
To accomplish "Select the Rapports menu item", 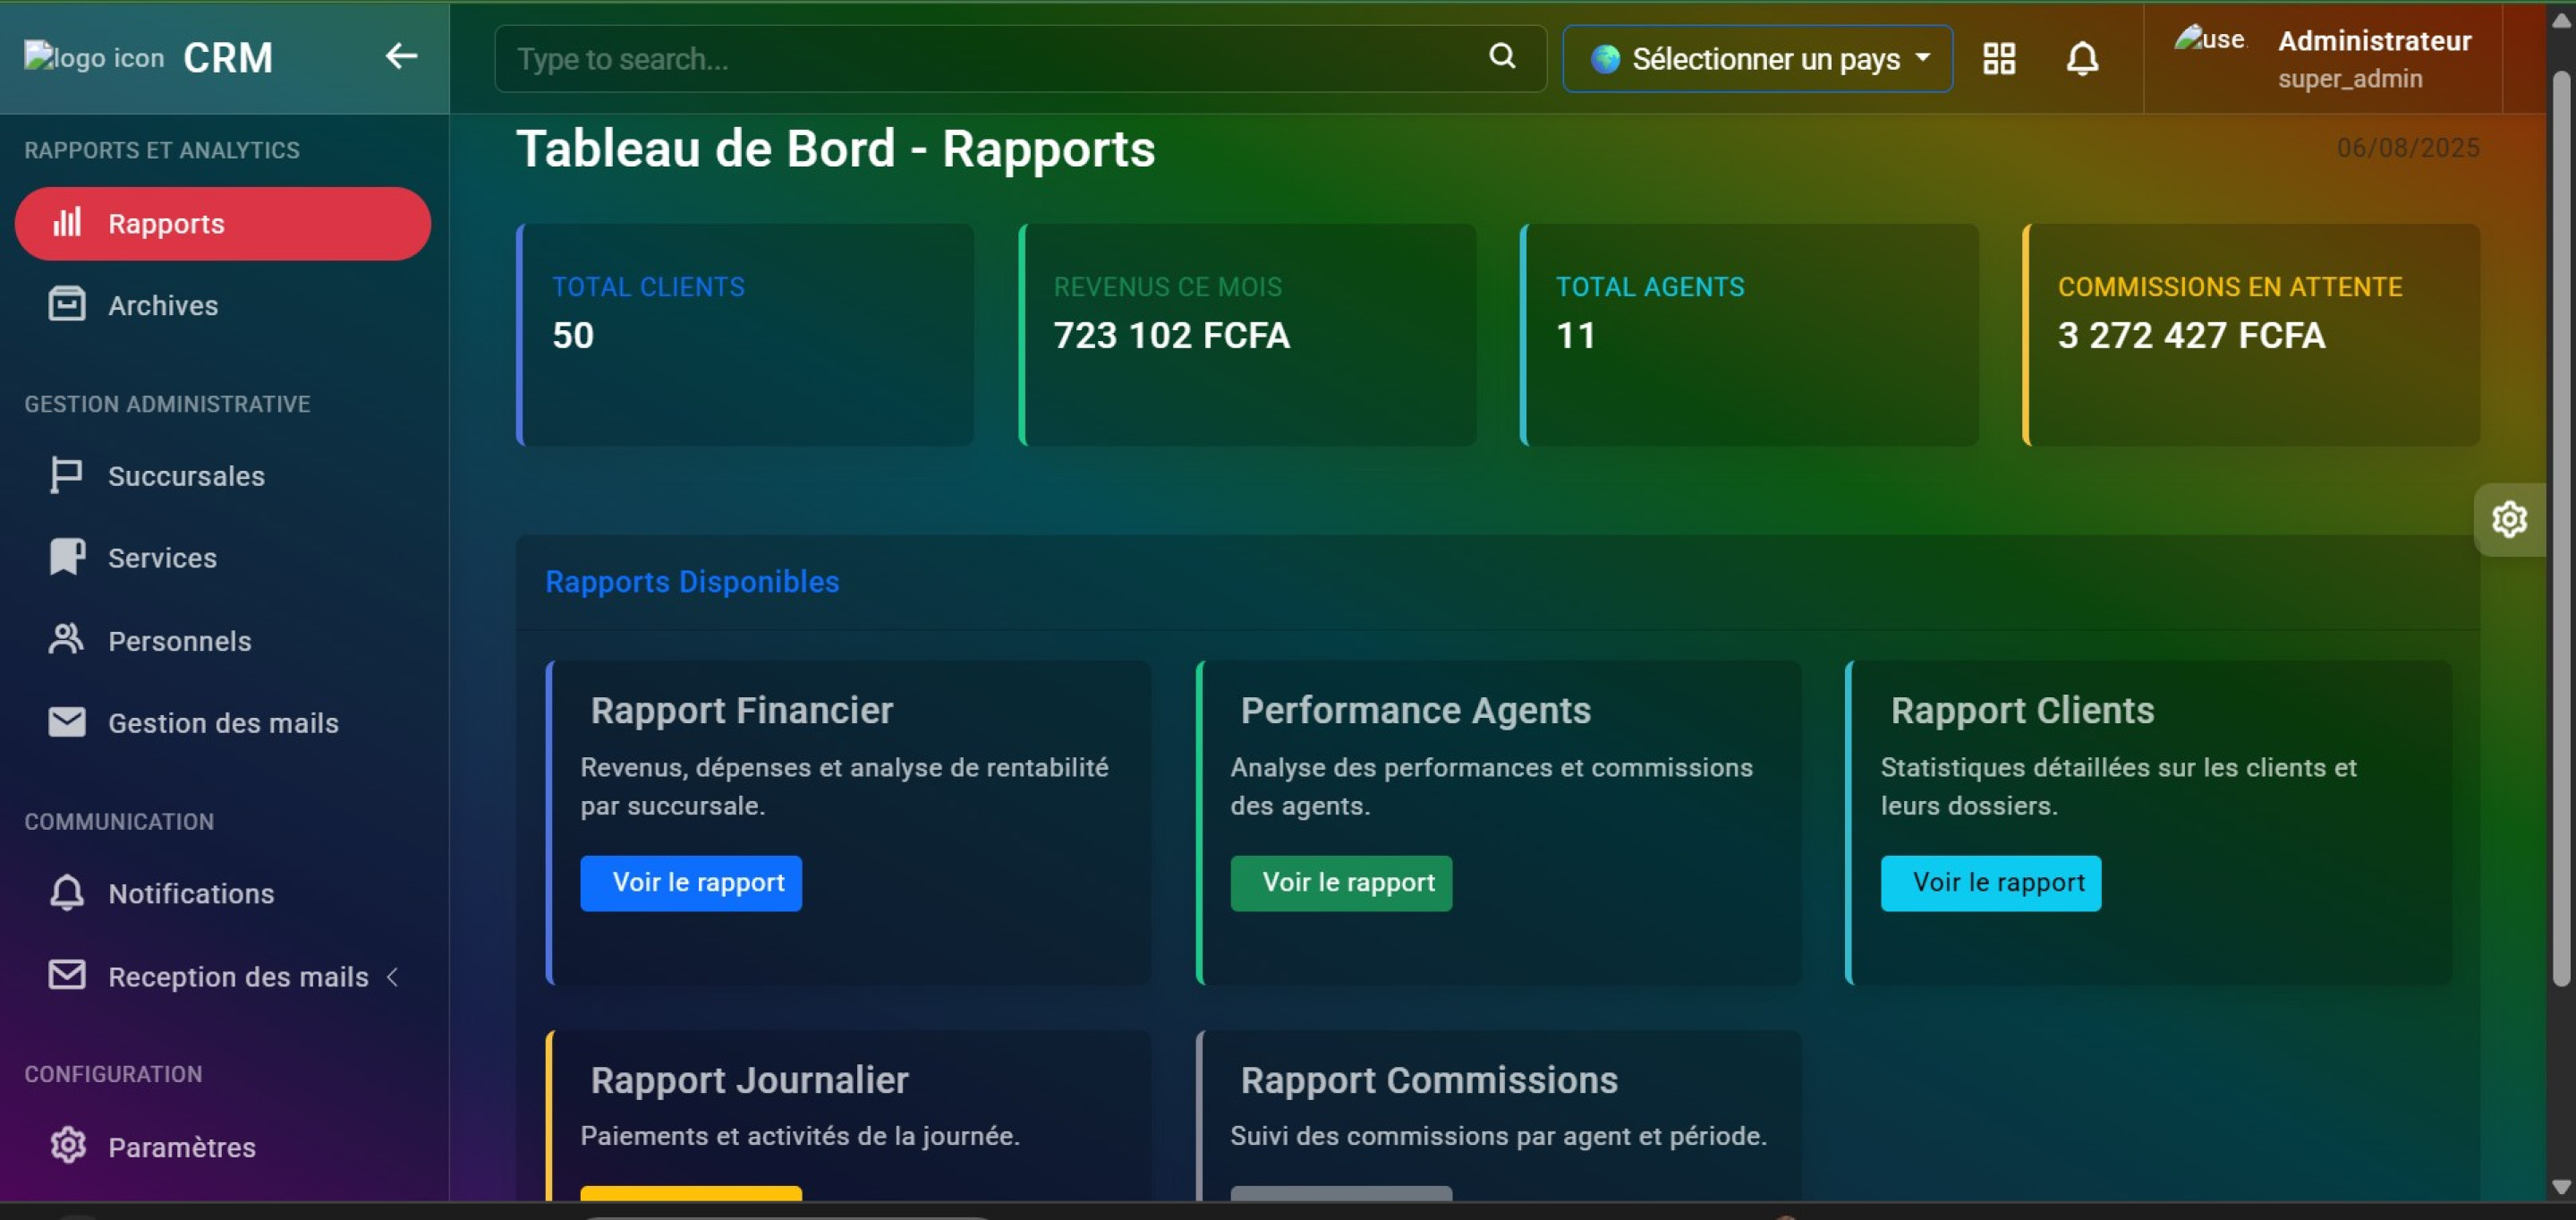I will click(222, 223).
